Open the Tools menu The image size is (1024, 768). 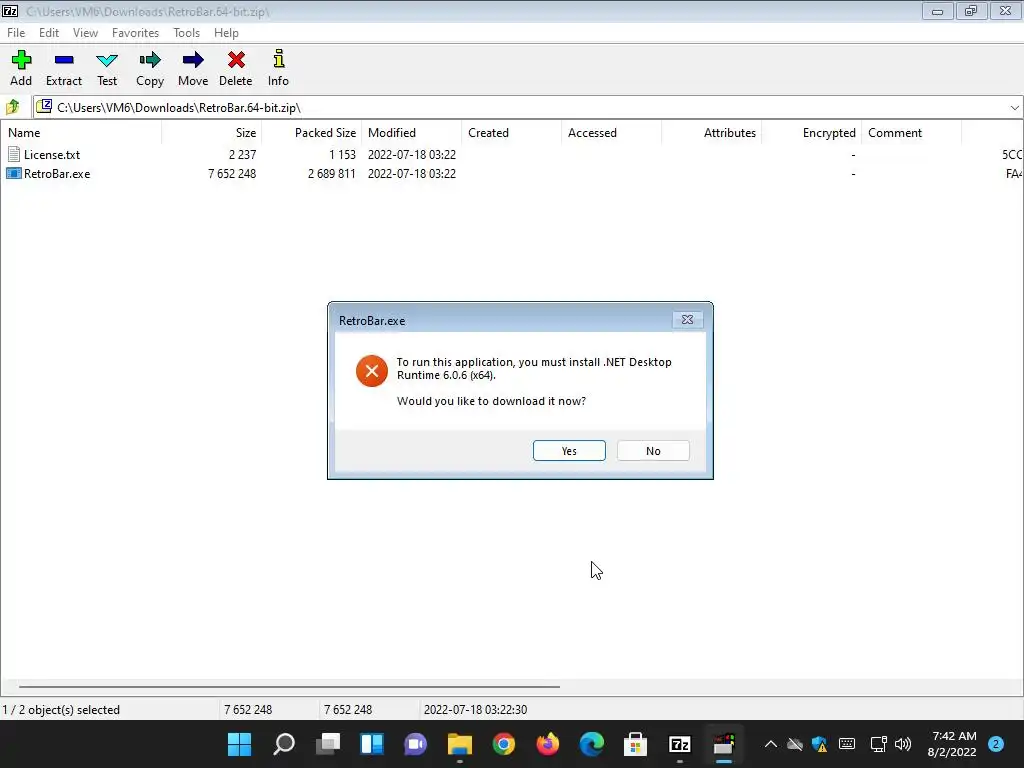point(186,33)
